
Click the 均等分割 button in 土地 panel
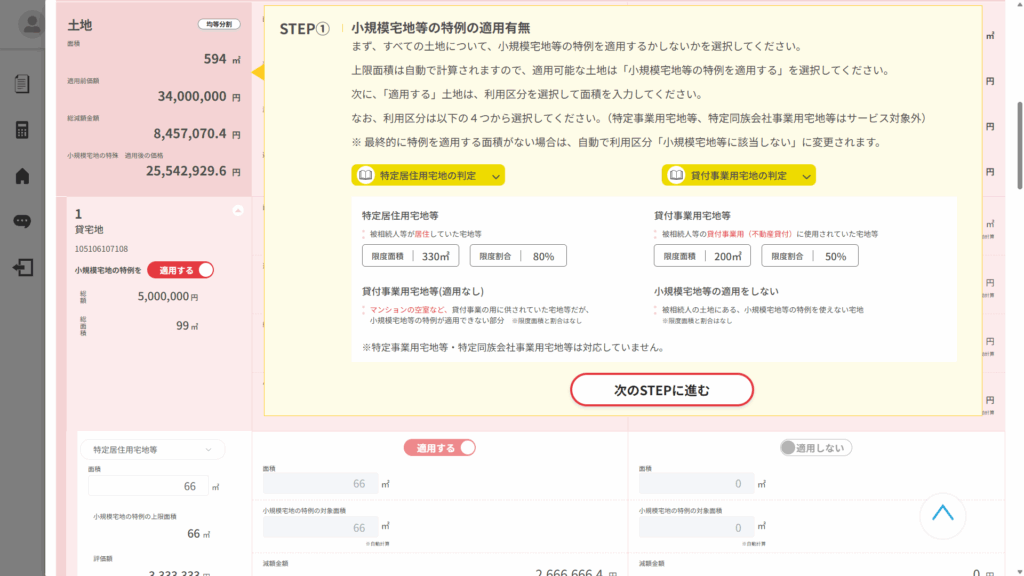(218, 24)
